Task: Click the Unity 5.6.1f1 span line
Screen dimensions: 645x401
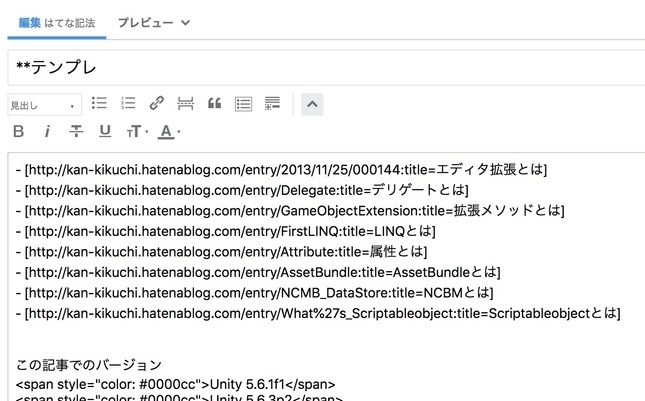Action: click(176, 385)
